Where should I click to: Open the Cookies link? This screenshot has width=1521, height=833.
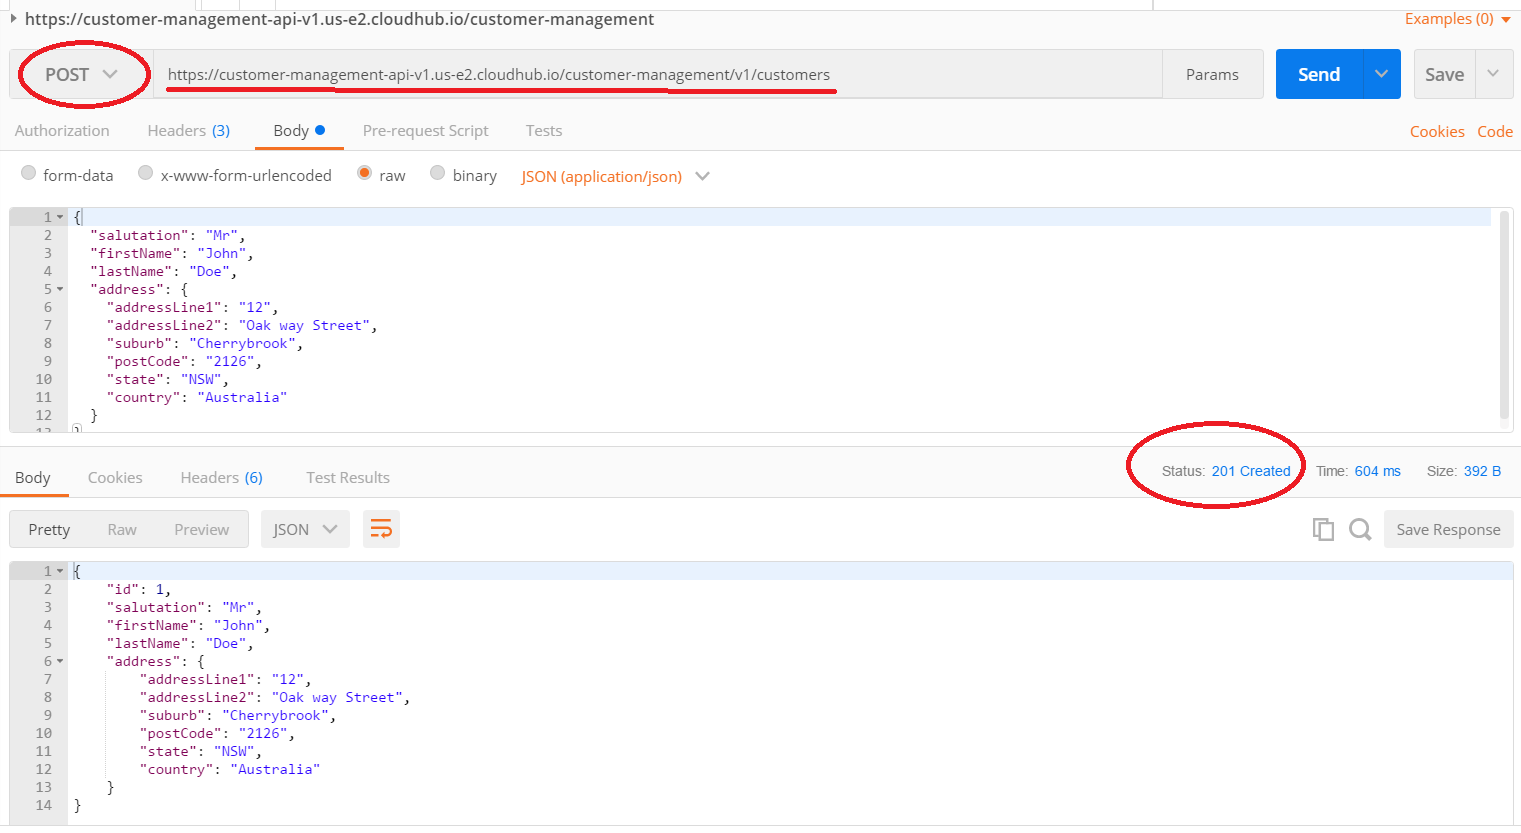1437,132
